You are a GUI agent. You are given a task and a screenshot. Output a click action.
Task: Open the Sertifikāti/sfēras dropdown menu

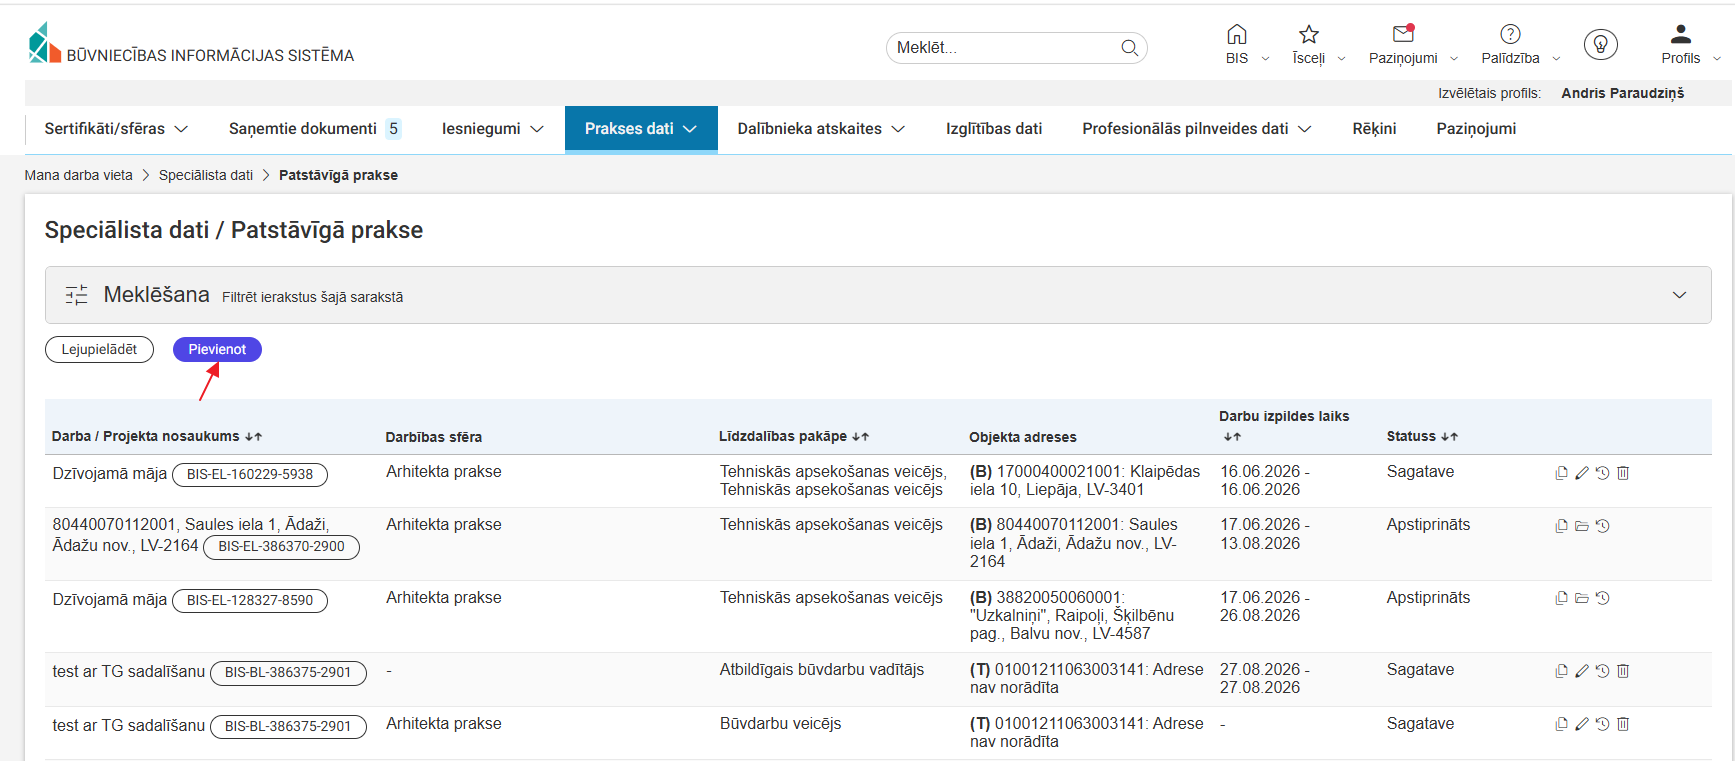coord(116,129)
